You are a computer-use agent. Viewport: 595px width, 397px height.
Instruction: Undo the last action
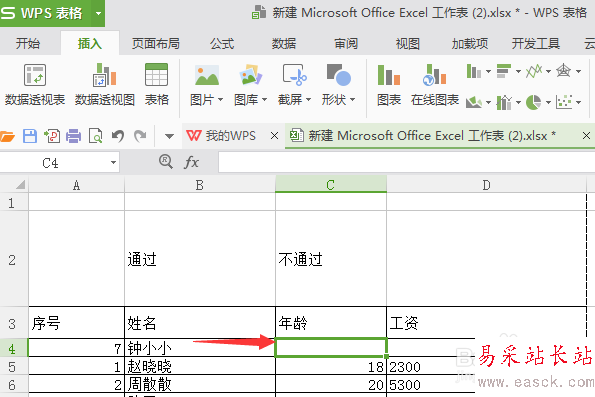click(118, 136)
